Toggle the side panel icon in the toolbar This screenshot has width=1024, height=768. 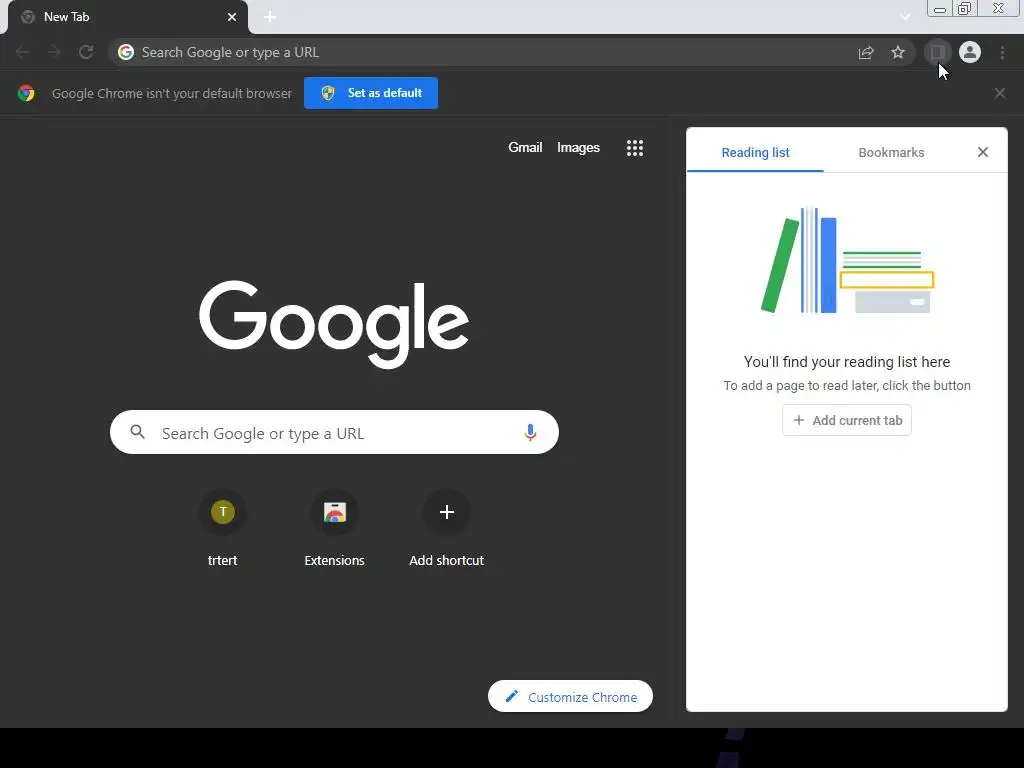coord(938,52)
